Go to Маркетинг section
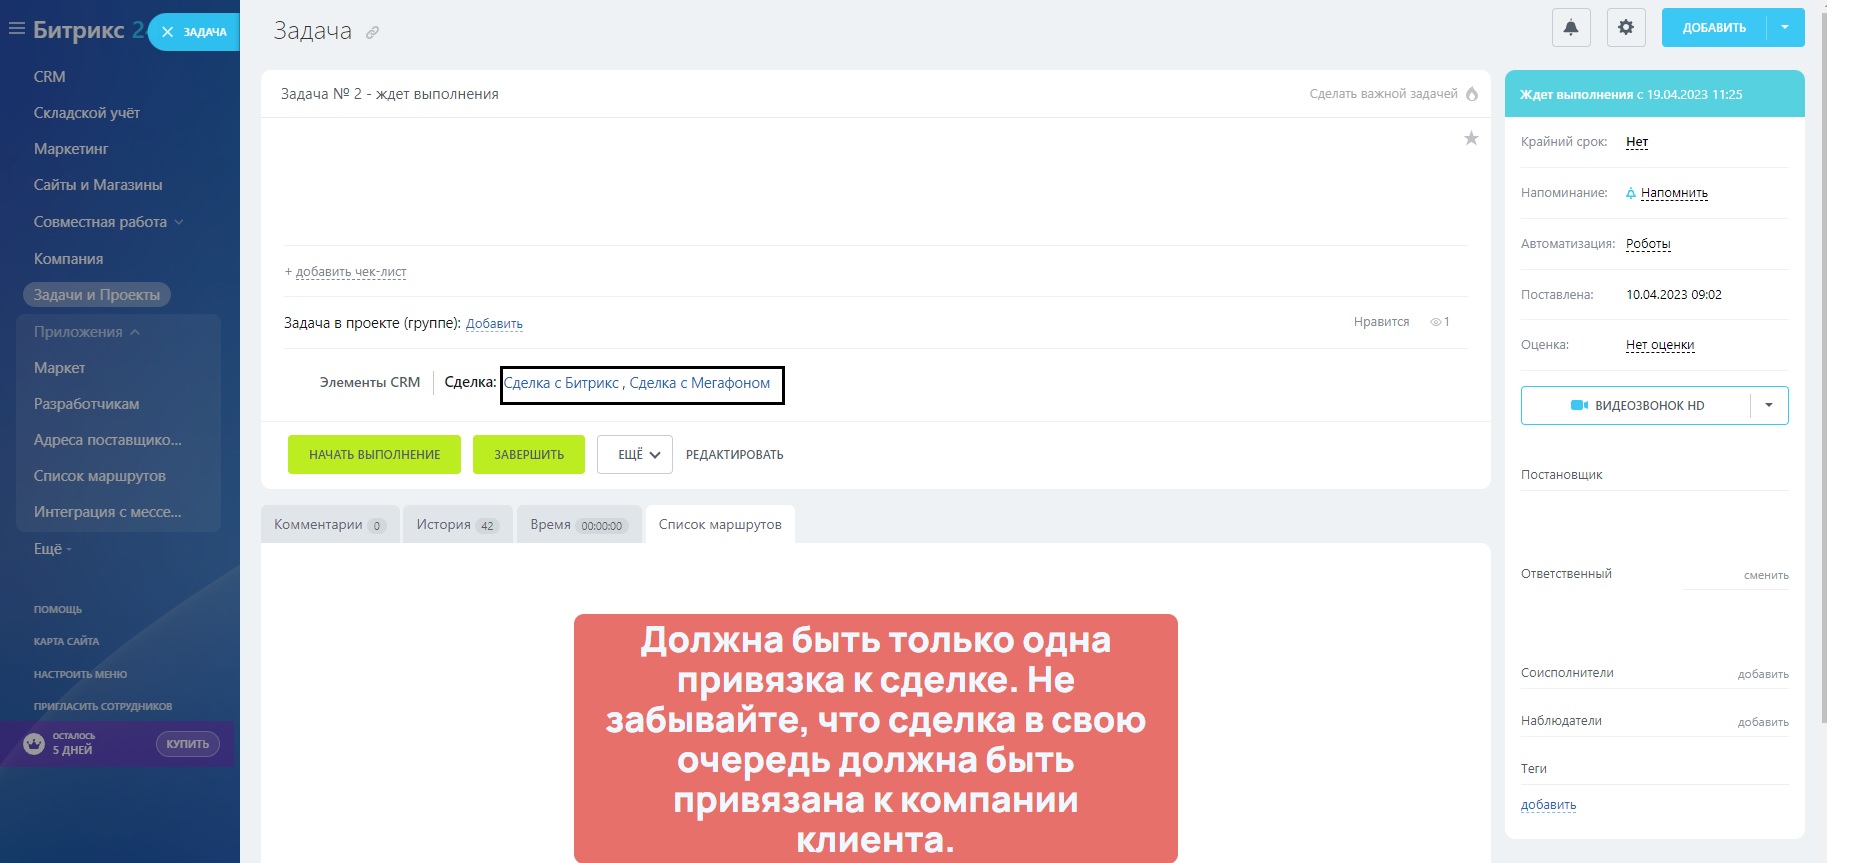This screenshot has height=863, width=1862. [71, 149]
